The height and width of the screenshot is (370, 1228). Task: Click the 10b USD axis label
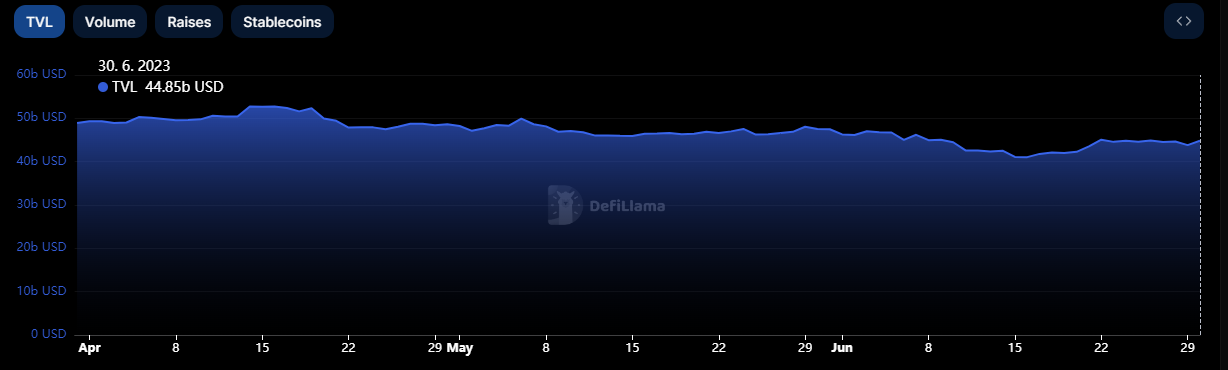(41, 291)
